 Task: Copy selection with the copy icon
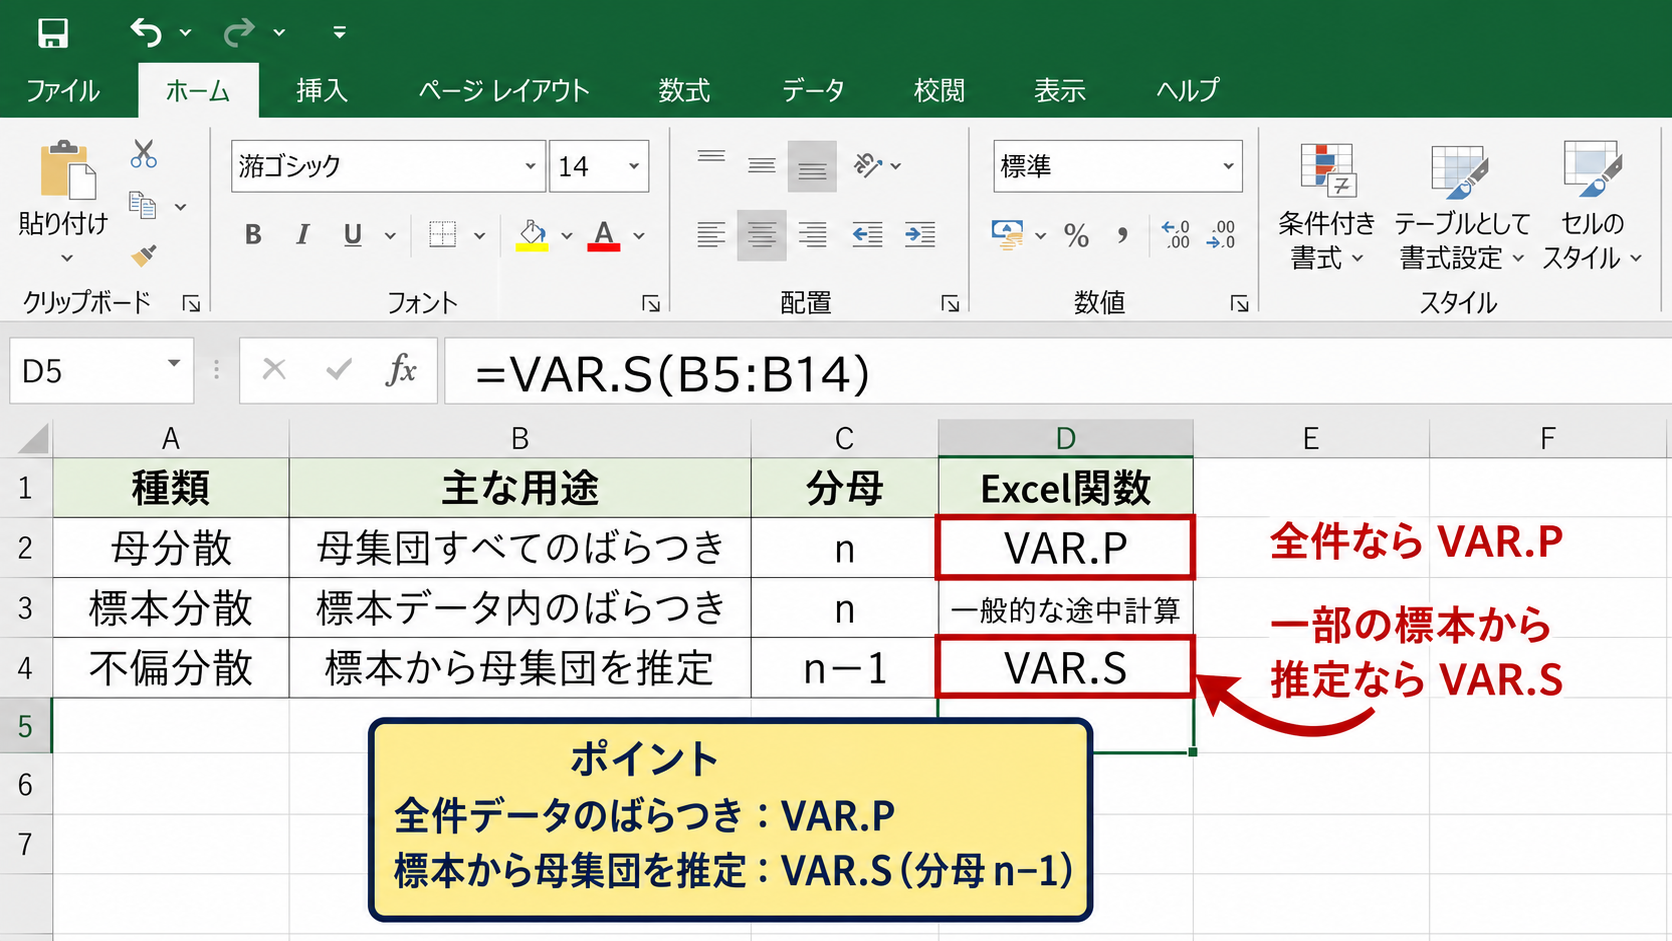[143, 205]
